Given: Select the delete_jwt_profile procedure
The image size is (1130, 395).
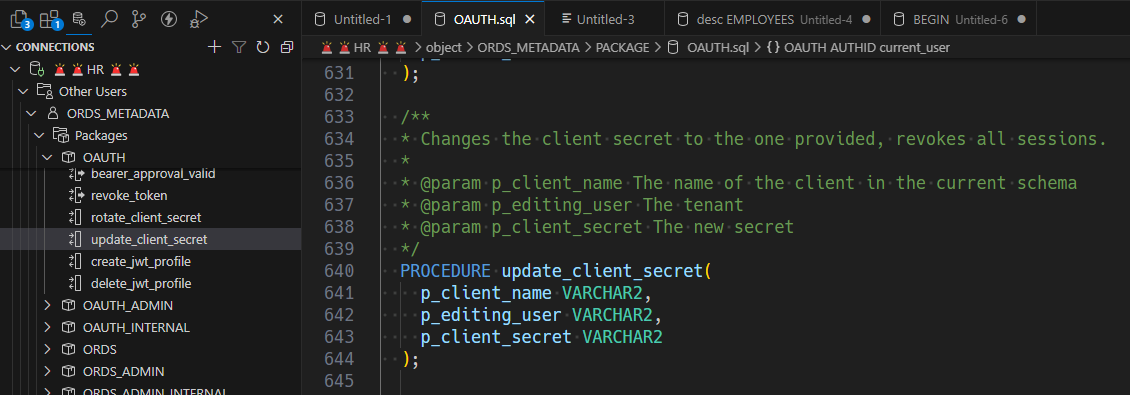Looking at the screenshot, I should pyautogui.click(x=141, y=283).
